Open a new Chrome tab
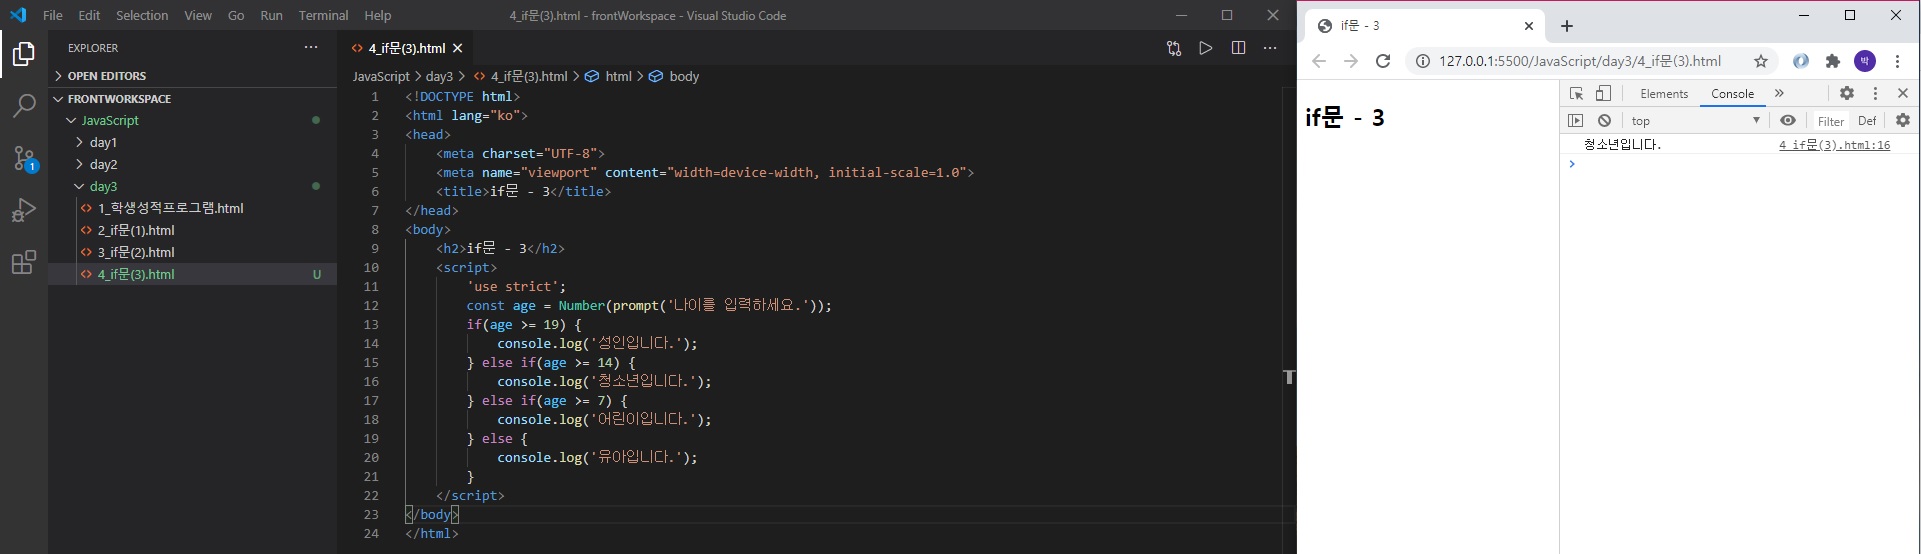 point(1567,26)
